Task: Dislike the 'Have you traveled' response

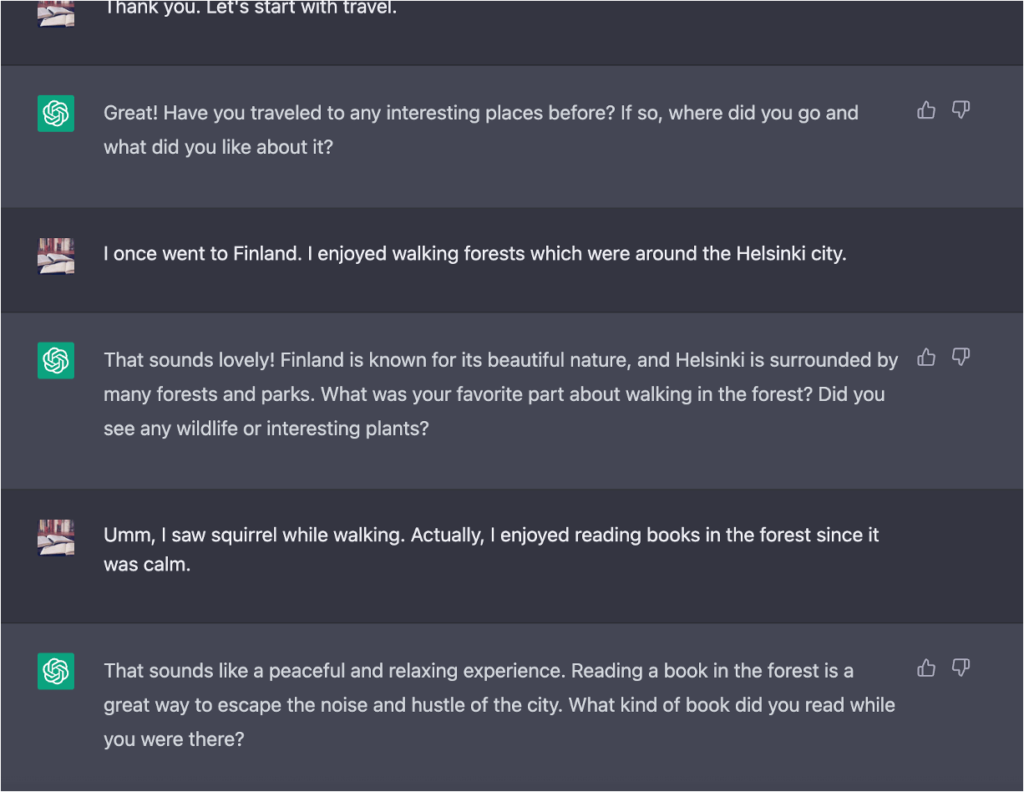Action: [961, 110]
